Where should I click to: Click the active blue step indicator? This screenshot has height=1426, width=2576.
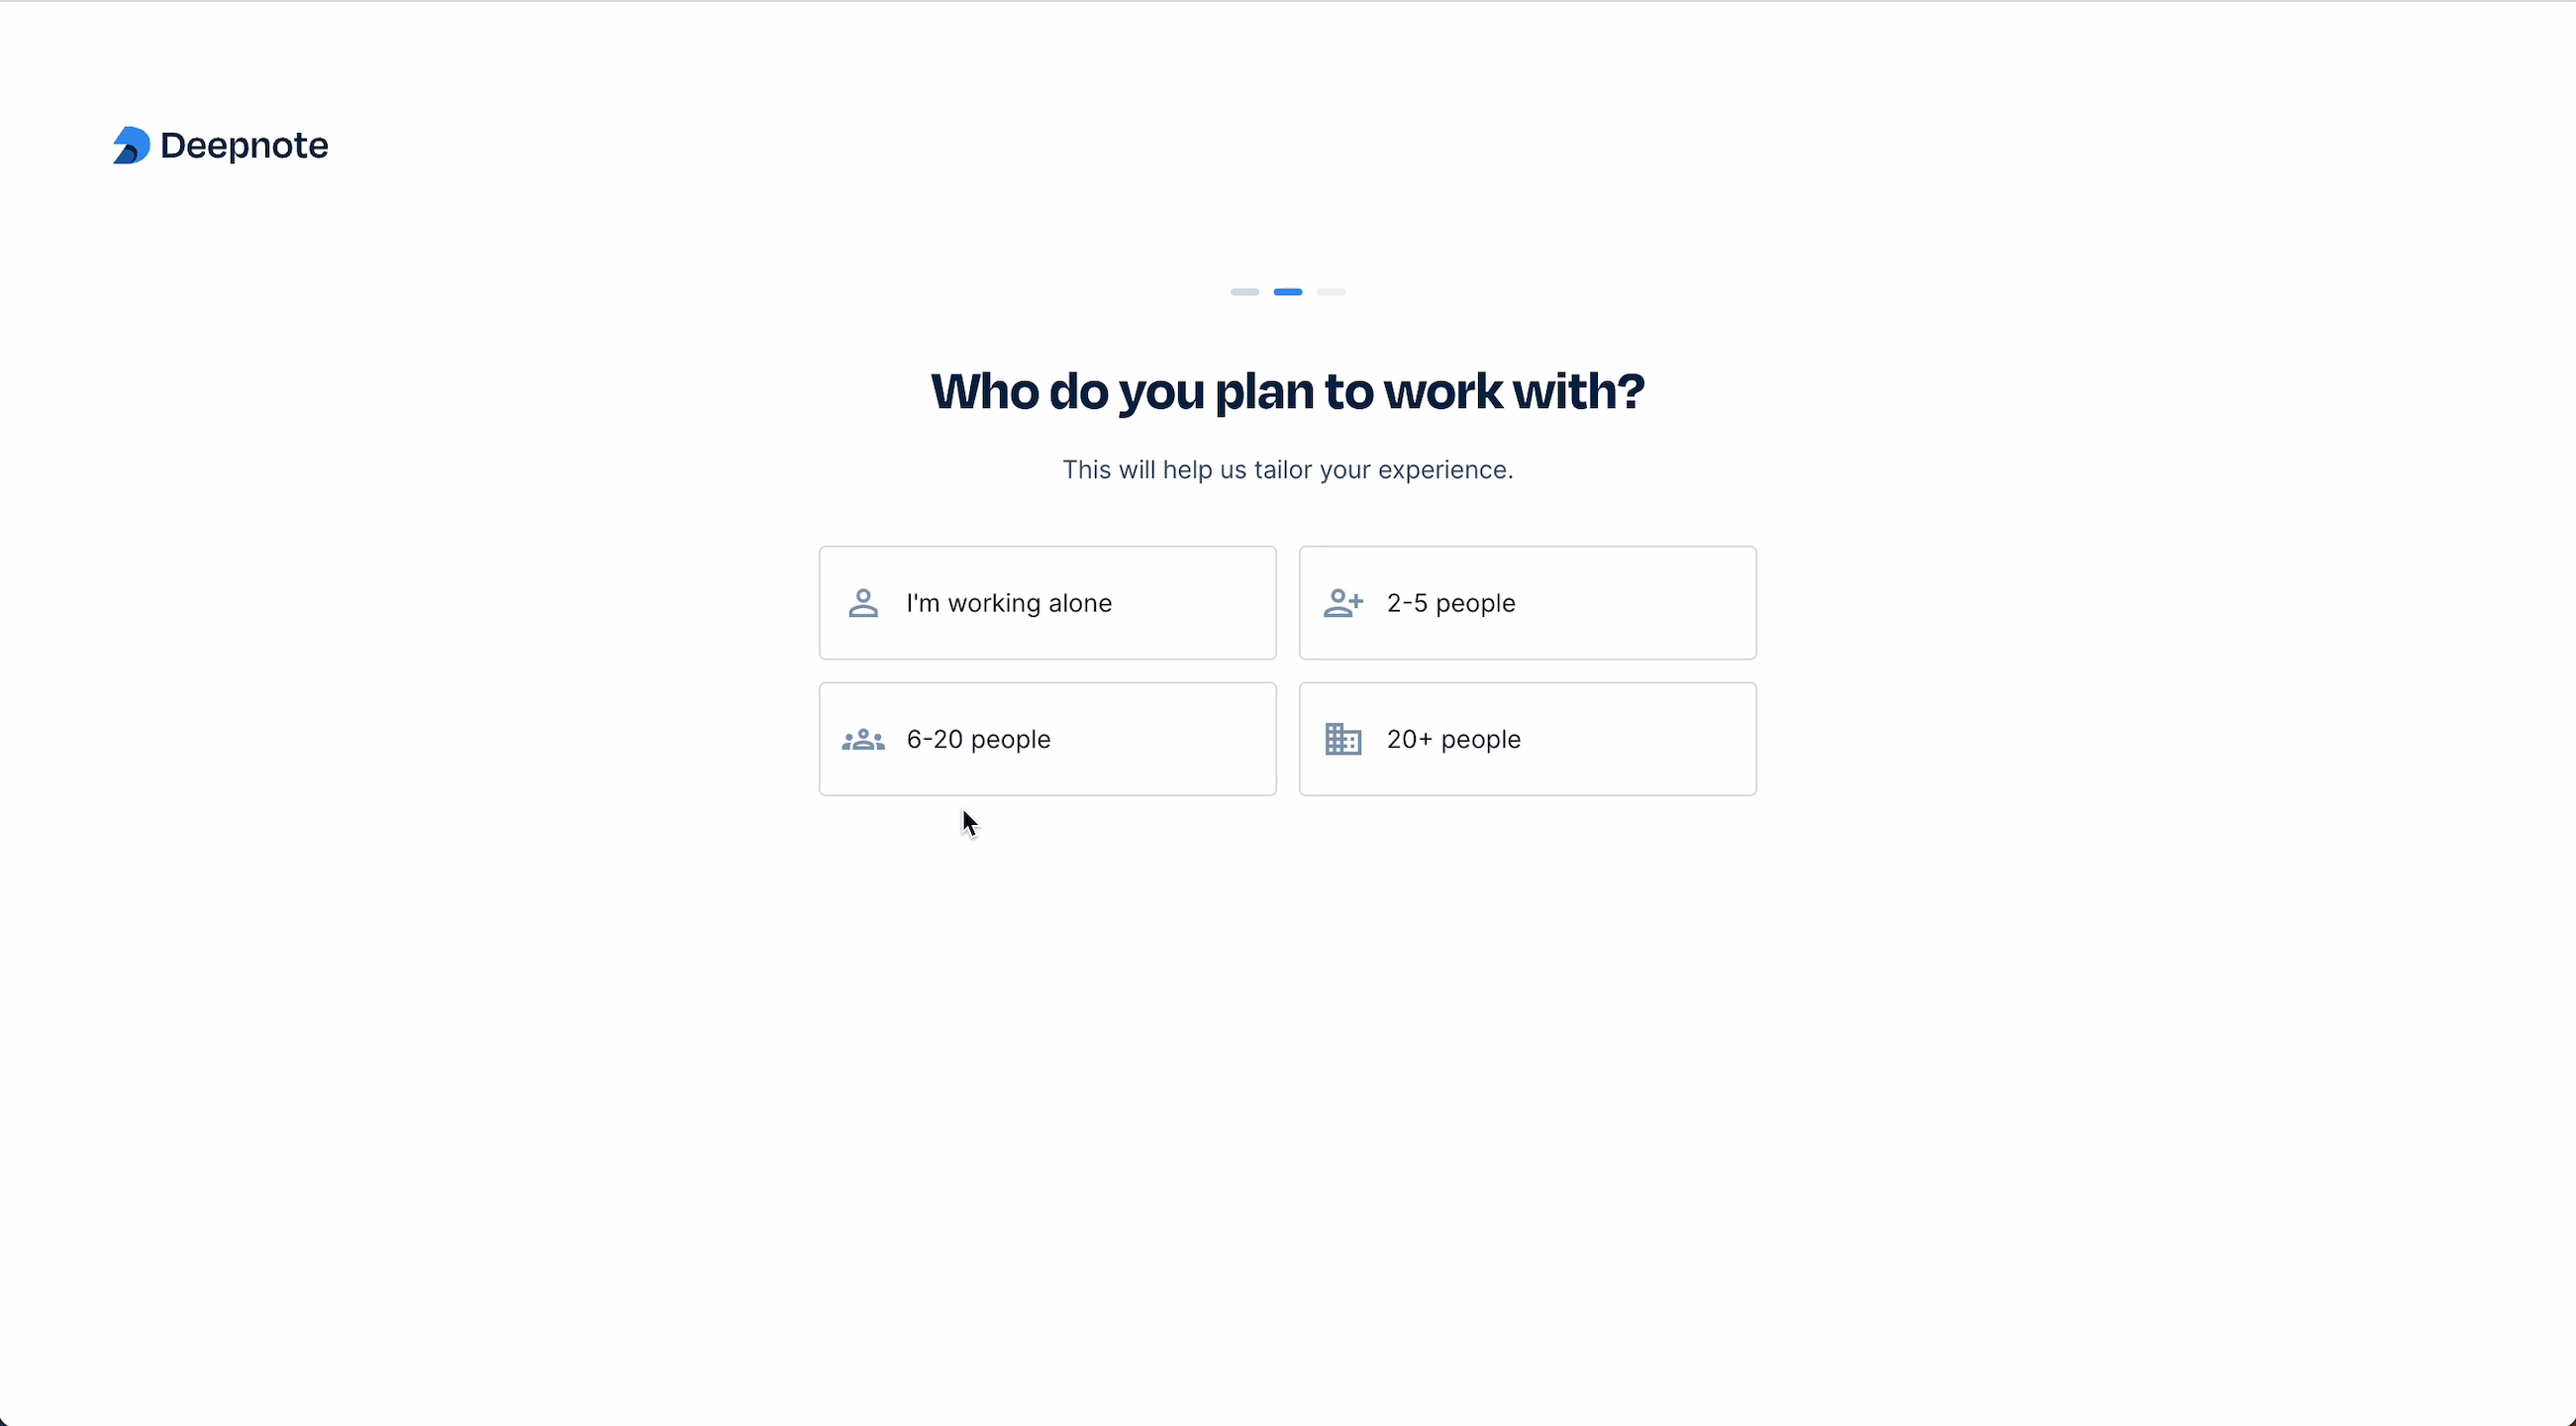[x=1288, y=292]
